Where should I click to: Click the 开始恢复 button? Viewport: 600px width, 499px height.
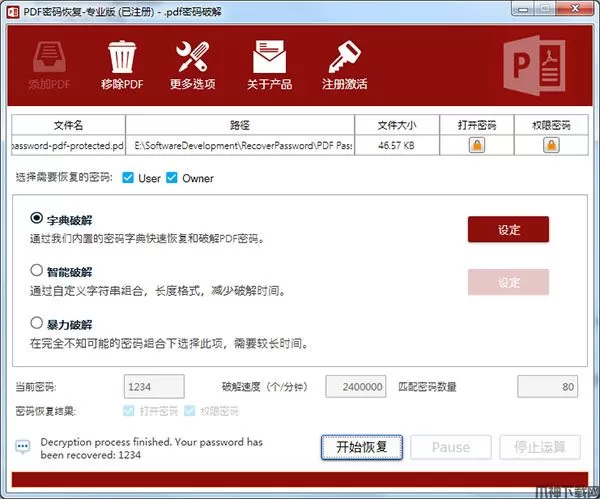(362, 447)
